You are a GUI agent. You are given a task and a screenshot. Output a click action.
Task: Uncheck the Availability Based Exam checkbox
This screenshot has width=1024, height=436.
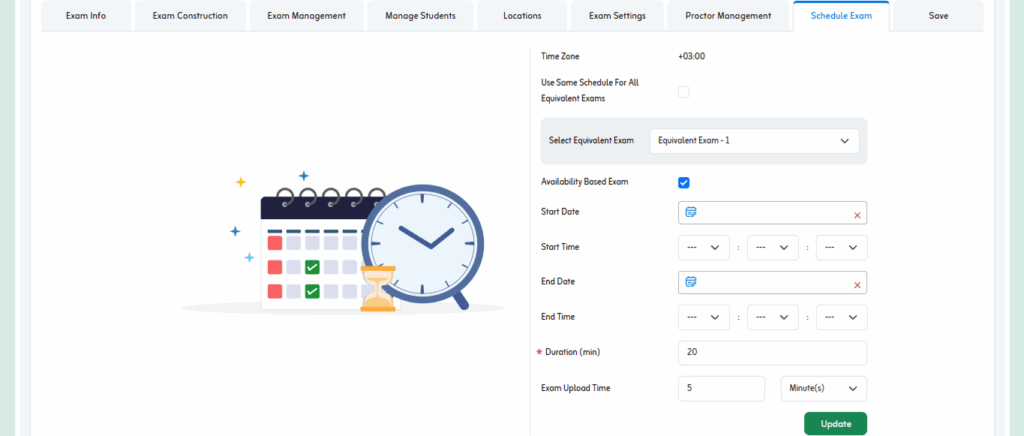pyautogui.click(x=684, y=182)
